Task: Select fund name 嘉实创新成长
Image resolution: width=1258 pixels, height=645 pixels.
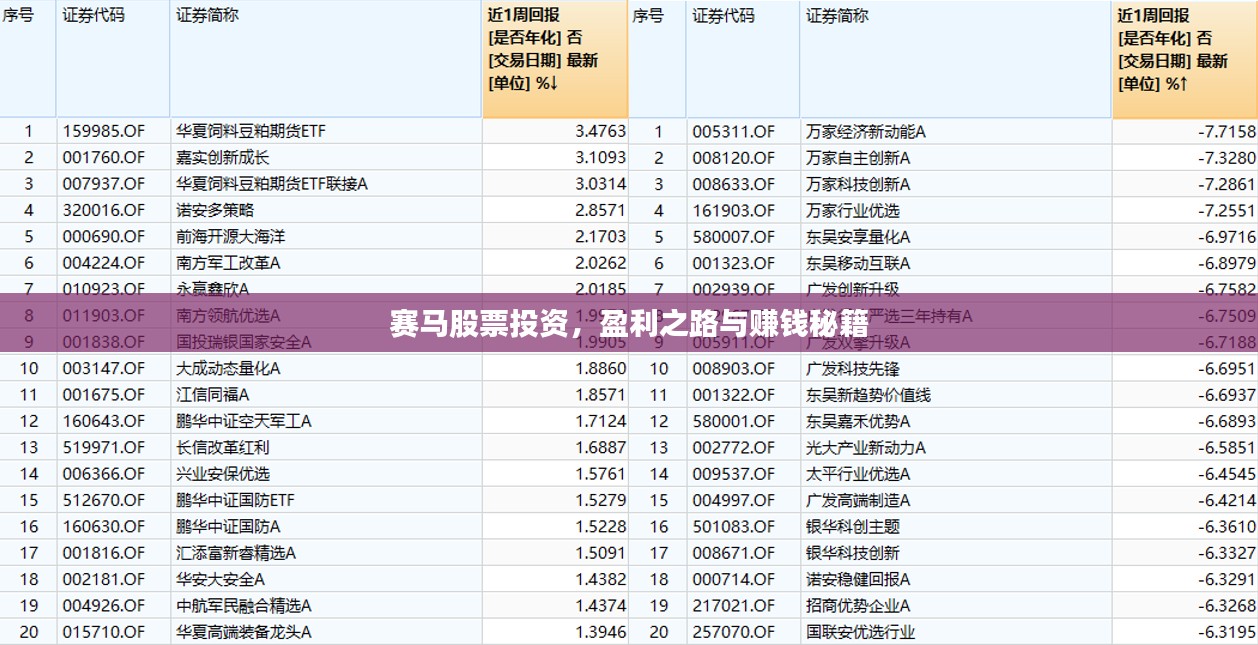Action: [x=223, y=157]
